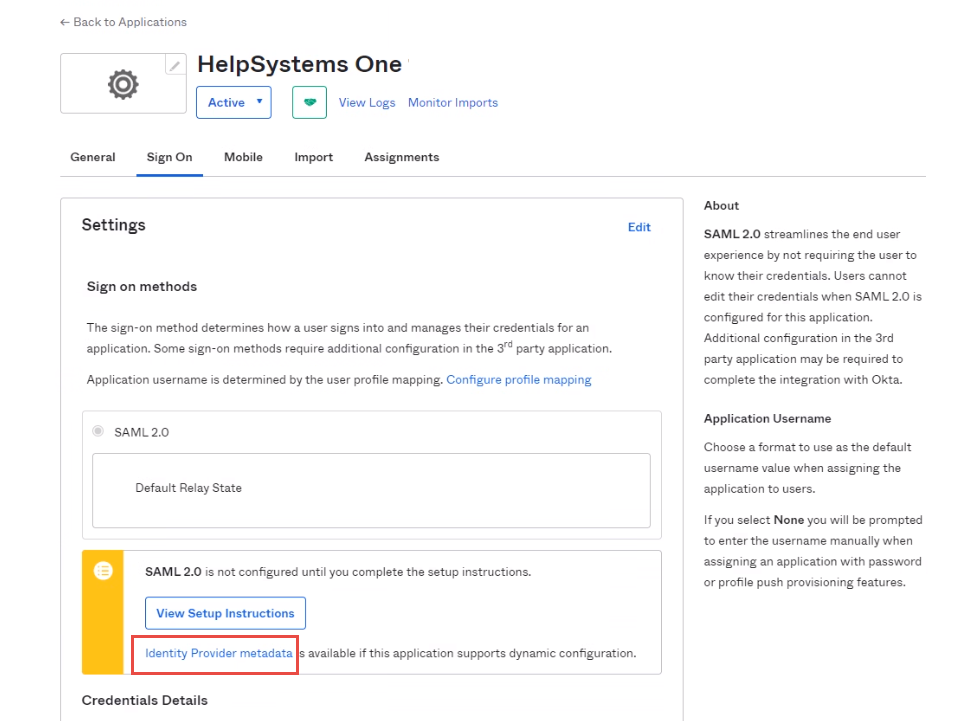
Task: Open Configure profile mapping link
Action: 518,380
